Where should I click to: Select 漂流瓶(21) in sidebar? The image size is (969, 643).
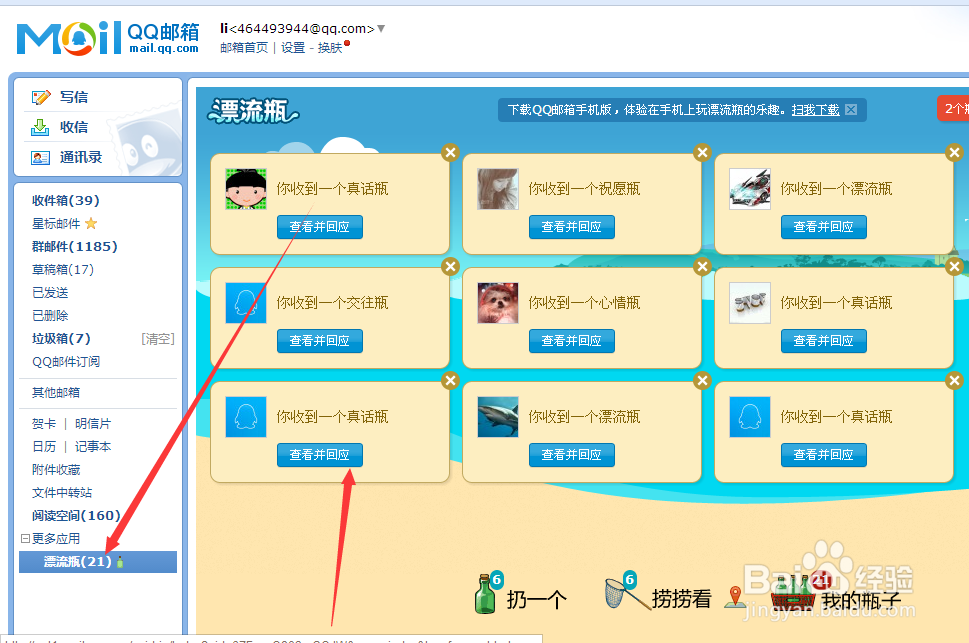pos(98,561)
